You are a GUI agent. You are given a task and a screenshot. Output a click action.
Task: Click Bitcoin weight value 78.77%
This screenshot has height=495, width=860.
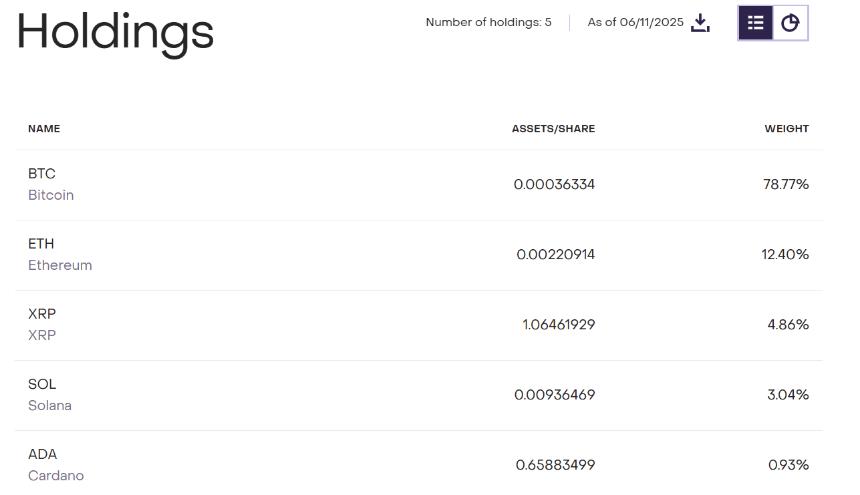[x=785, y=185]
